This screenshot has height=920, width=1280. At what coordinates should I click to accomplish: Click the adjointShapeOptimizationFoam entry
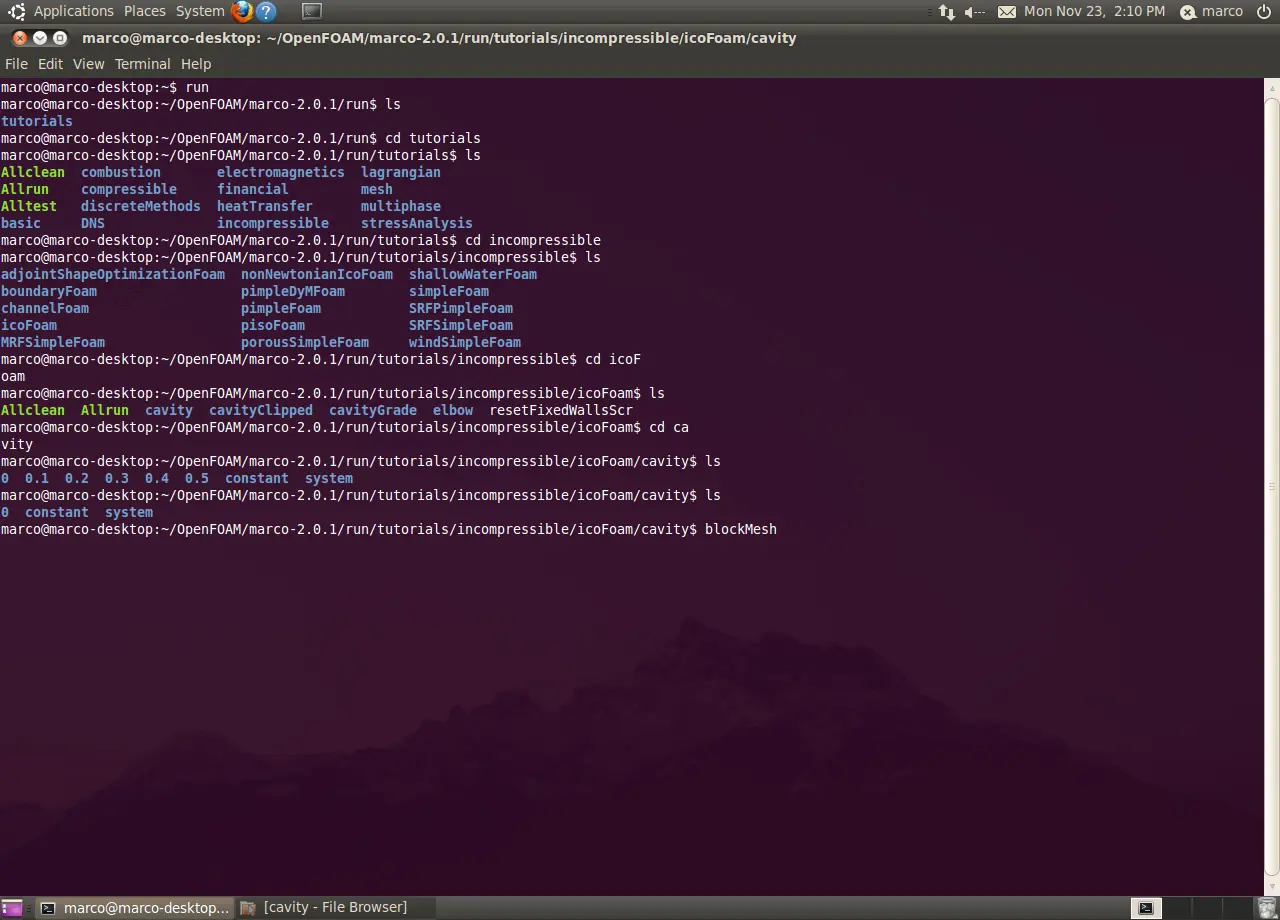pyautogui.click(x=113, y=274)
